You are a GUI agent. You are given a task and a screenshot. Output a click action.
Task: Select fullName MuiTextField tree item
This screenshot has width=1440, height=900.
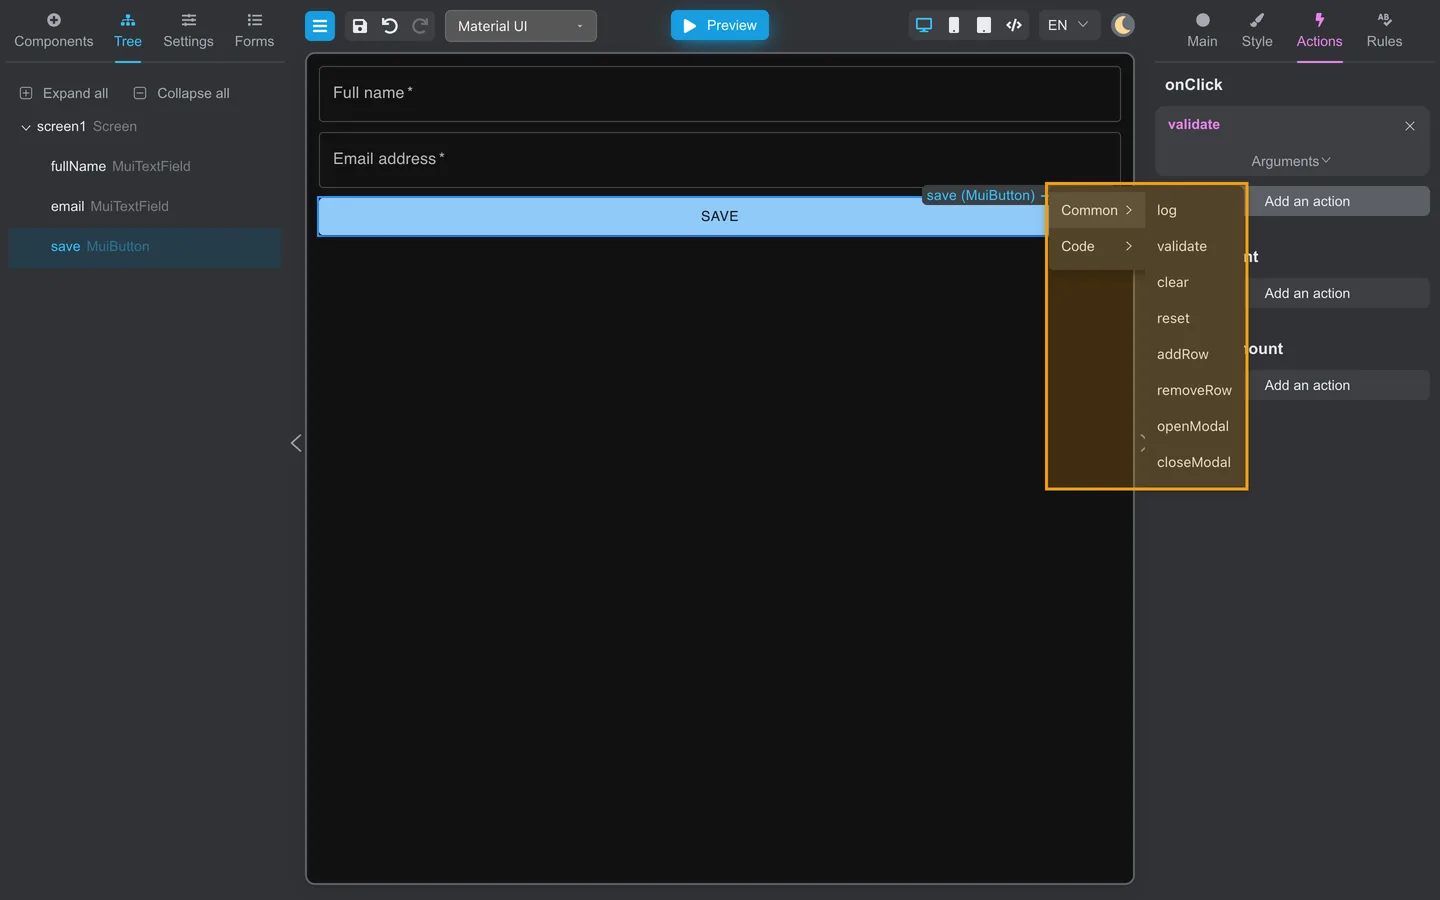pyautogui.click(x=145, y=166)
